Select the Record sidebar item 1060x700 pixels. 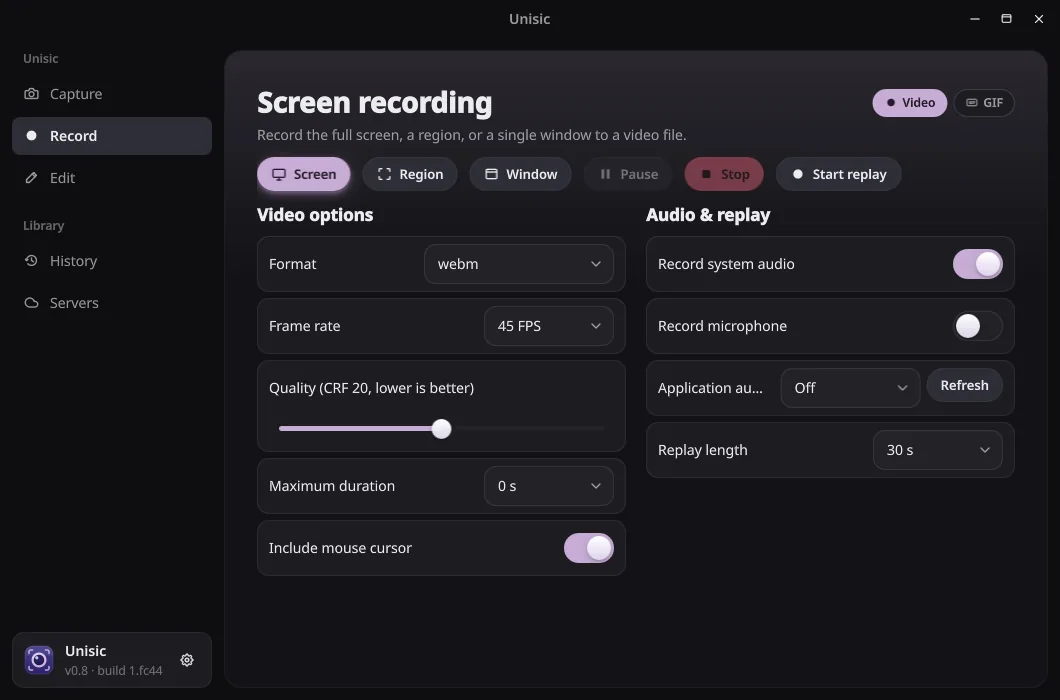(x=112, y=136)
